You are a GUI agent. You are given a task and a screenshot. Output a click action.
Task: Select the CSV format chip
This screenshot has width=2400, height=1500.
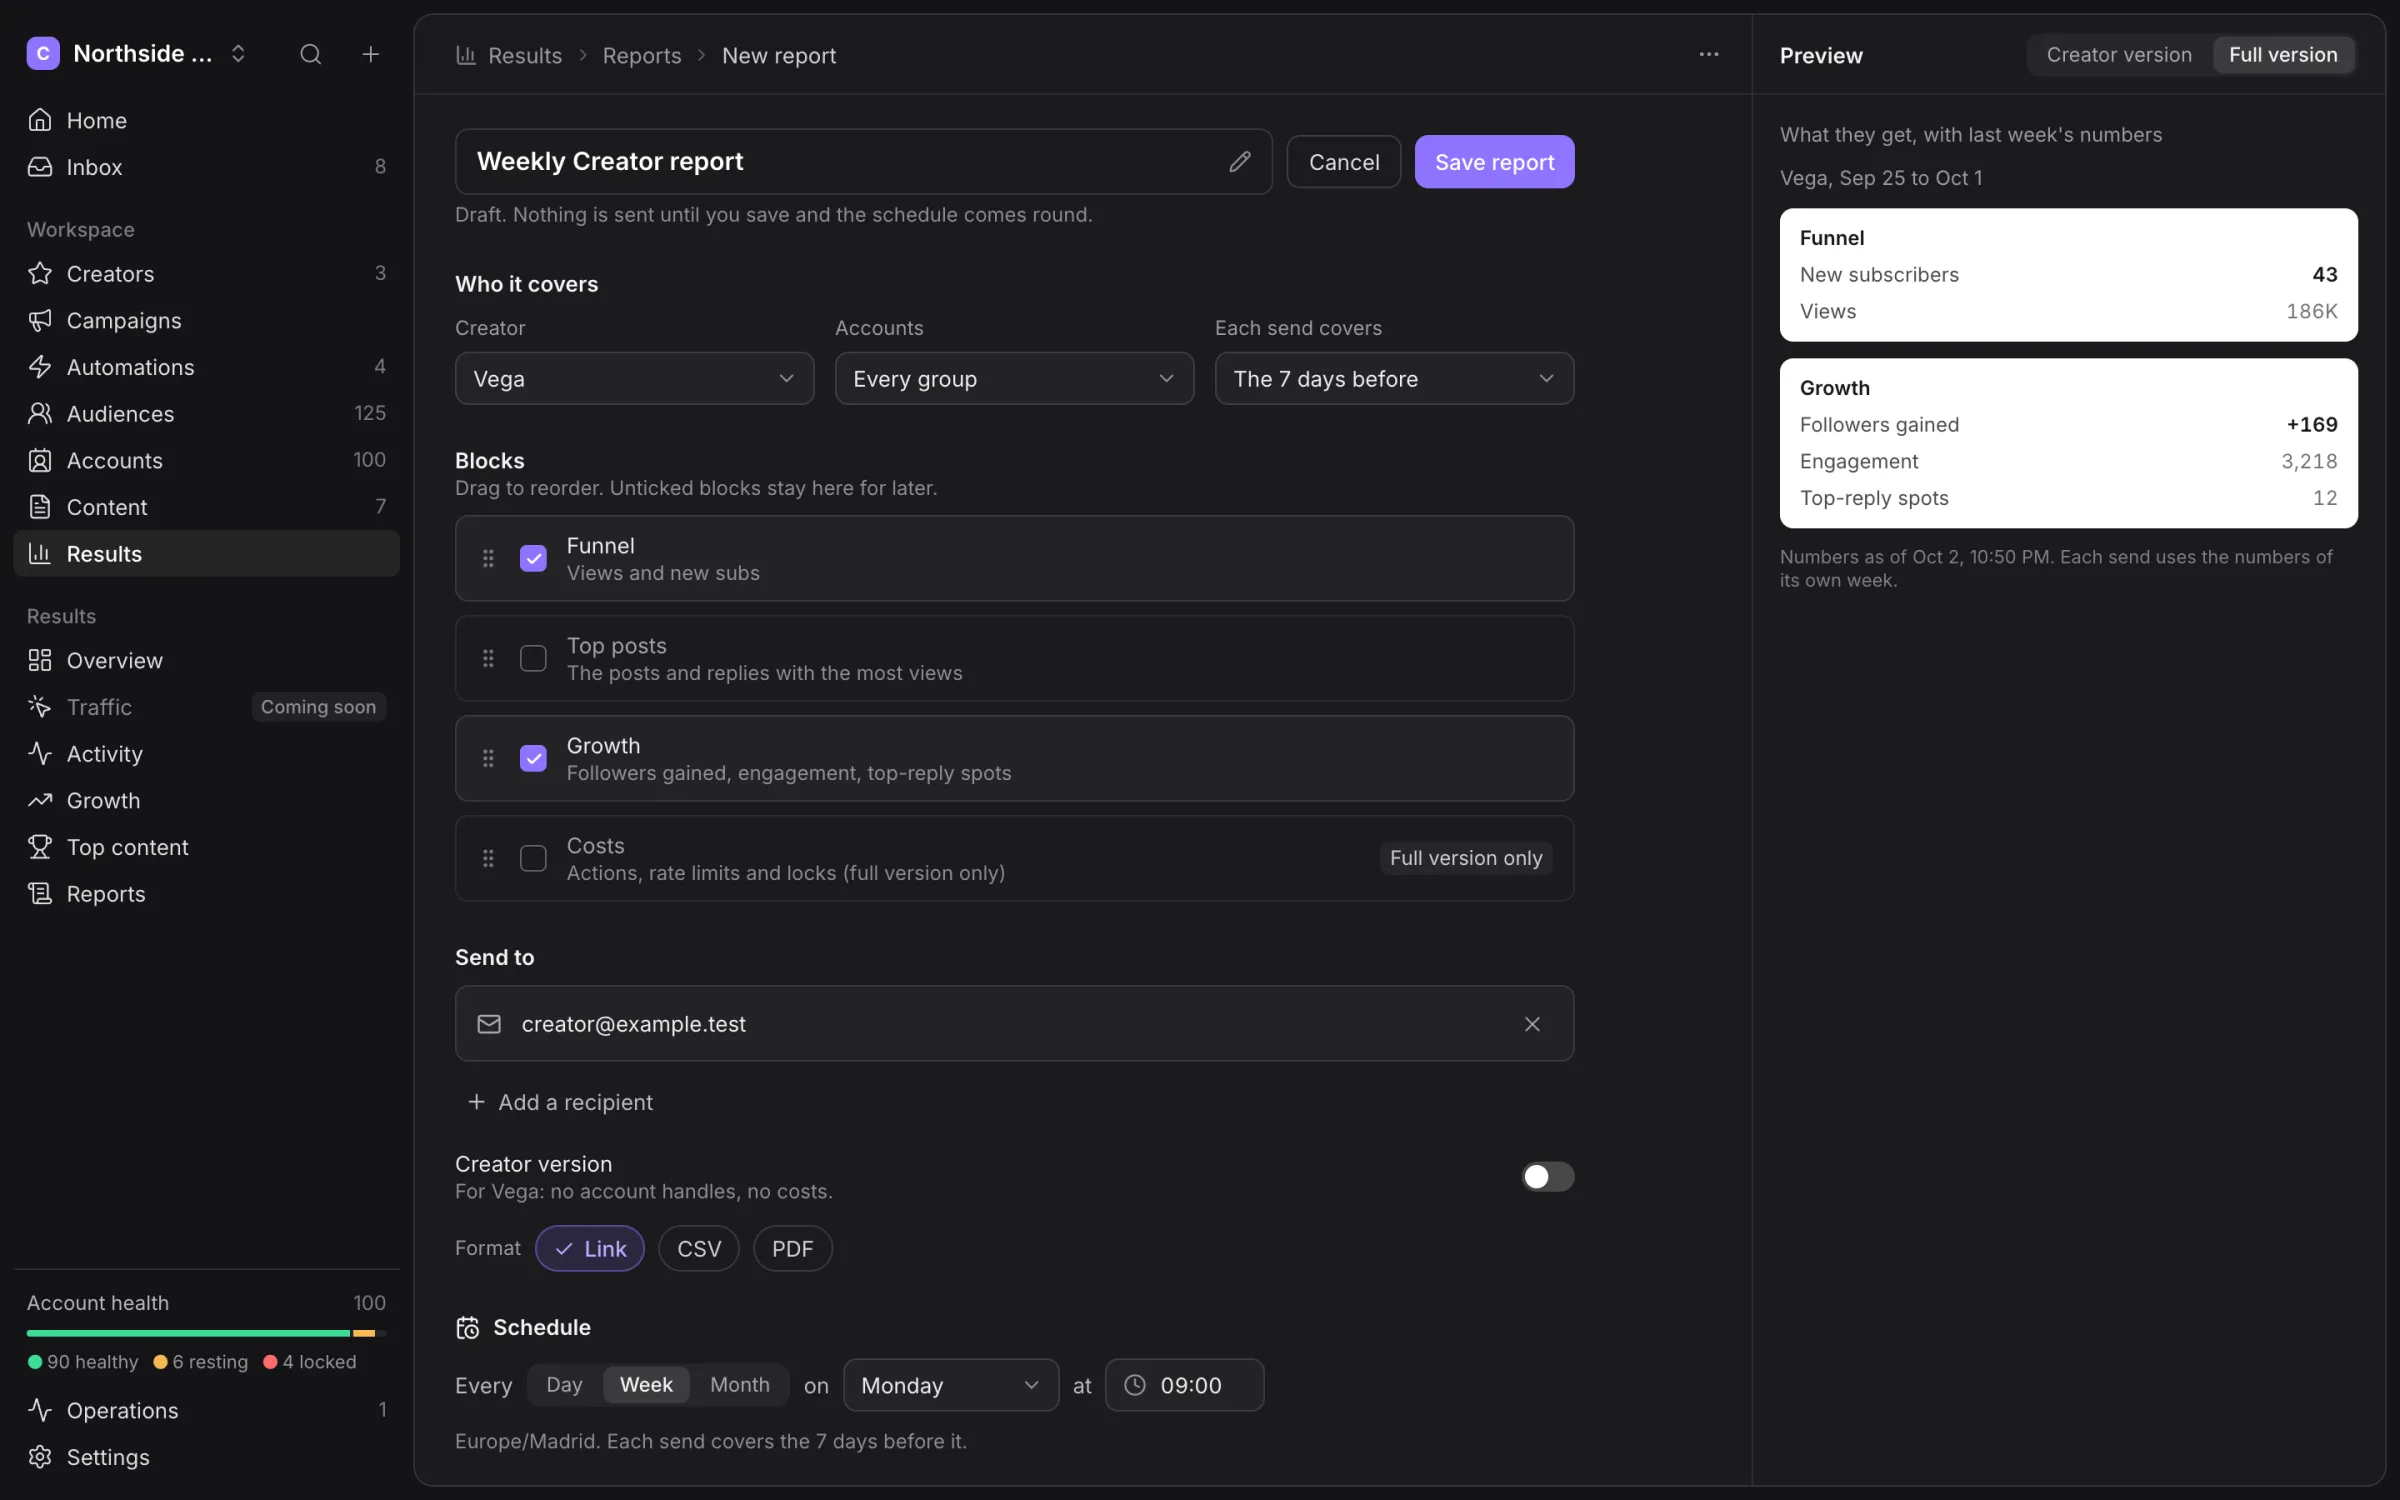pos(699,1248)
